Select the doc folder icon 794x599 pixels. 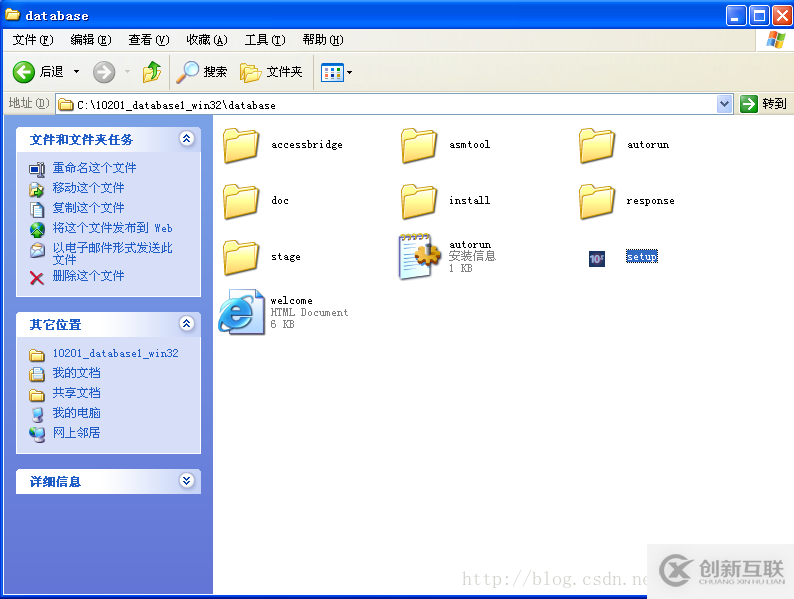coord(241,201)
